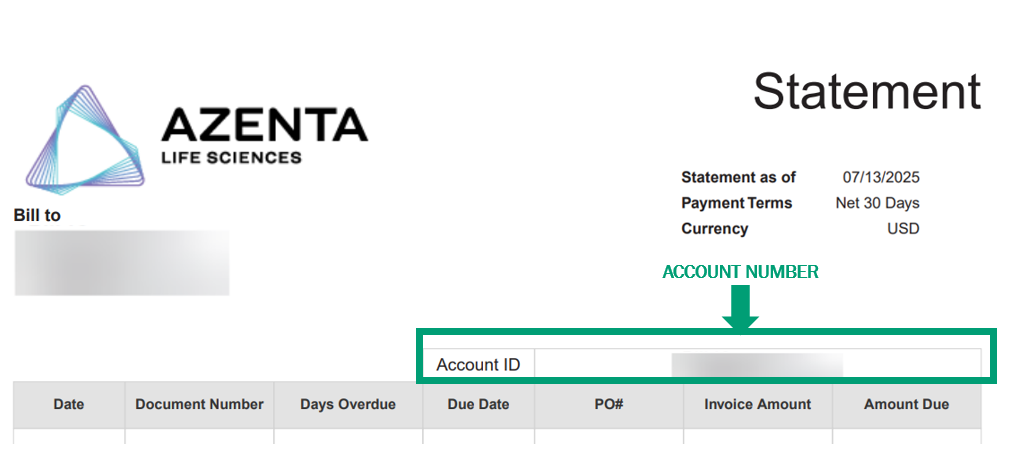The width and height of the screenshot is (1025, 469).
Task: Click the Date column header
Action: tap(69, 404)
